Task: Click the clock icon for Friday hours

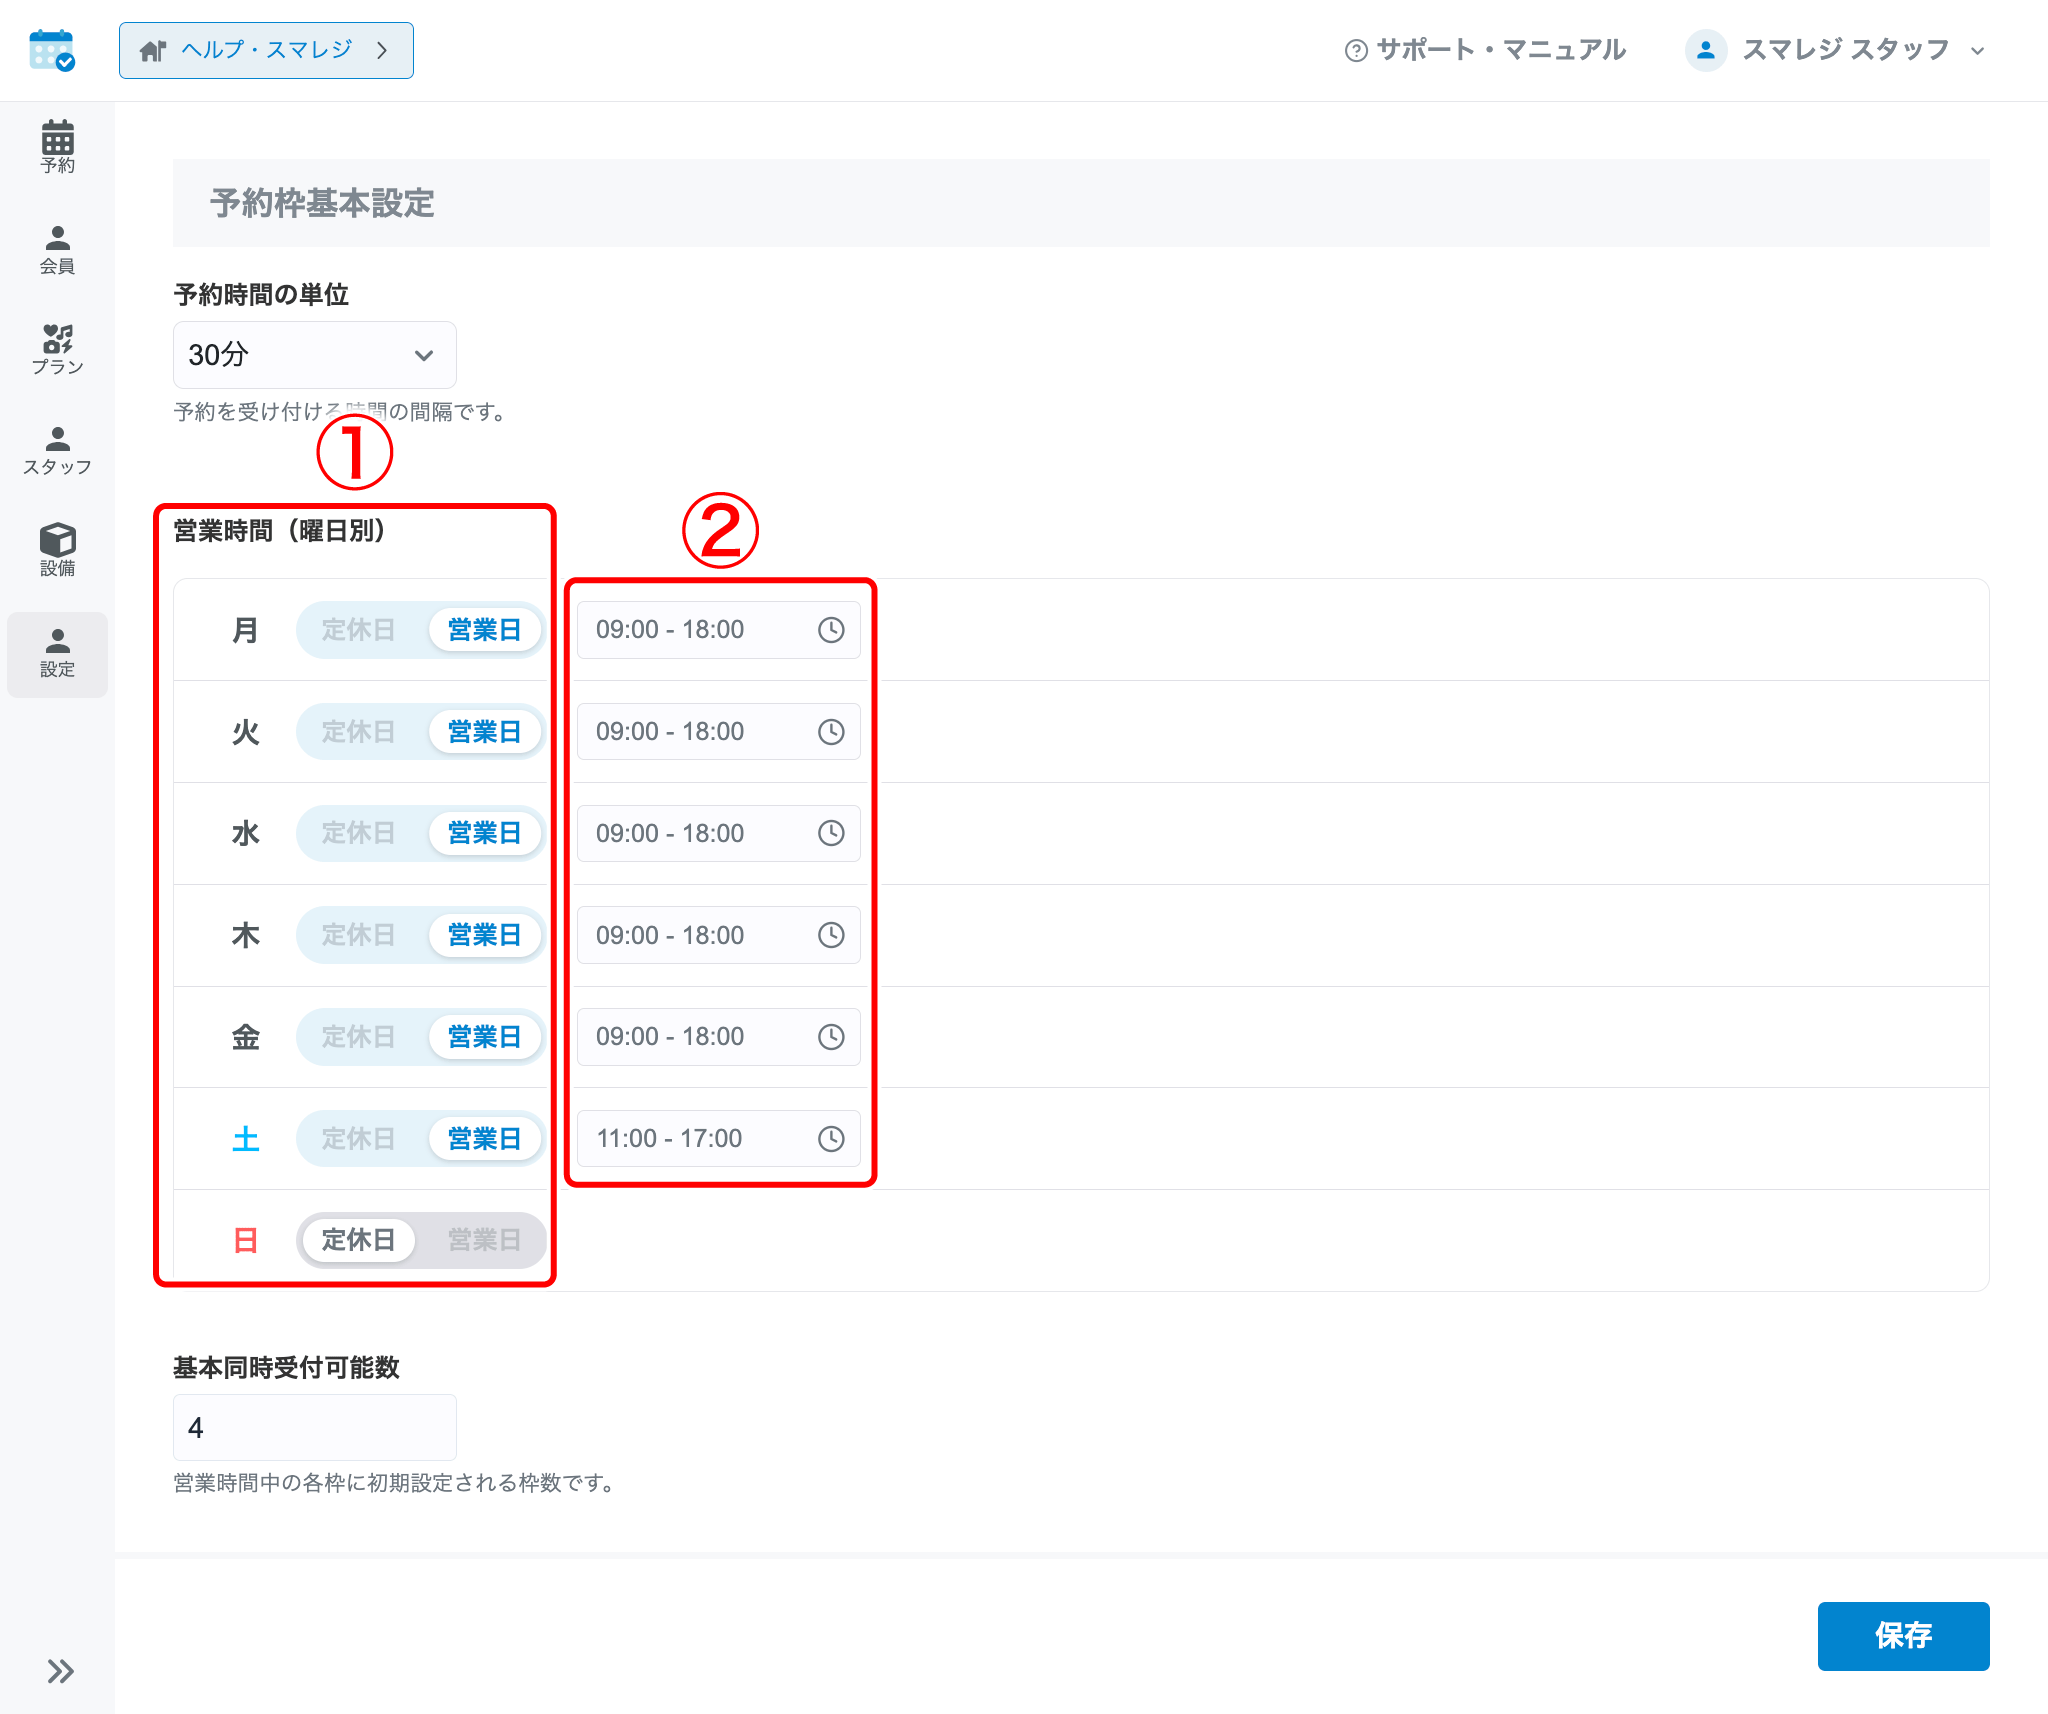Action: pyautogui.click(x=831, y=1037)
